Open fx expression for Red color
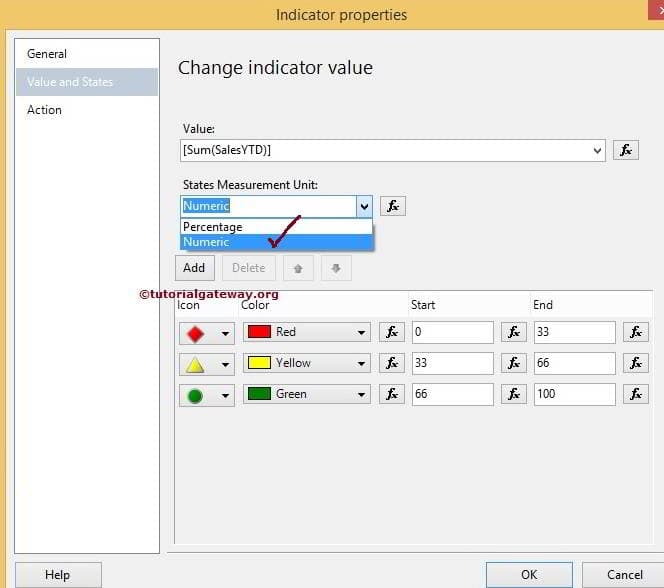Viewport: 664px width, 588px height. [391, 332]
